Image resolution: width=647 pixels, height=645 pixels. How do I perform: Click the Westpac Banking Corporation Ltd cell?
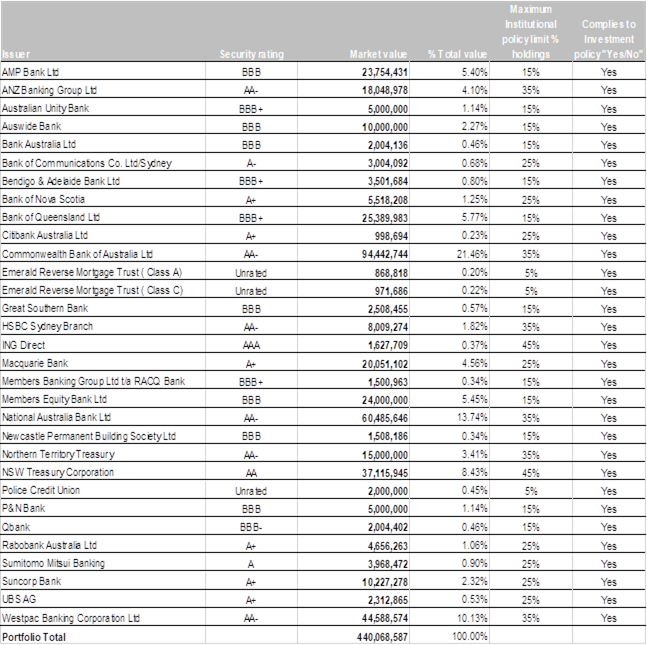[72, 616]
